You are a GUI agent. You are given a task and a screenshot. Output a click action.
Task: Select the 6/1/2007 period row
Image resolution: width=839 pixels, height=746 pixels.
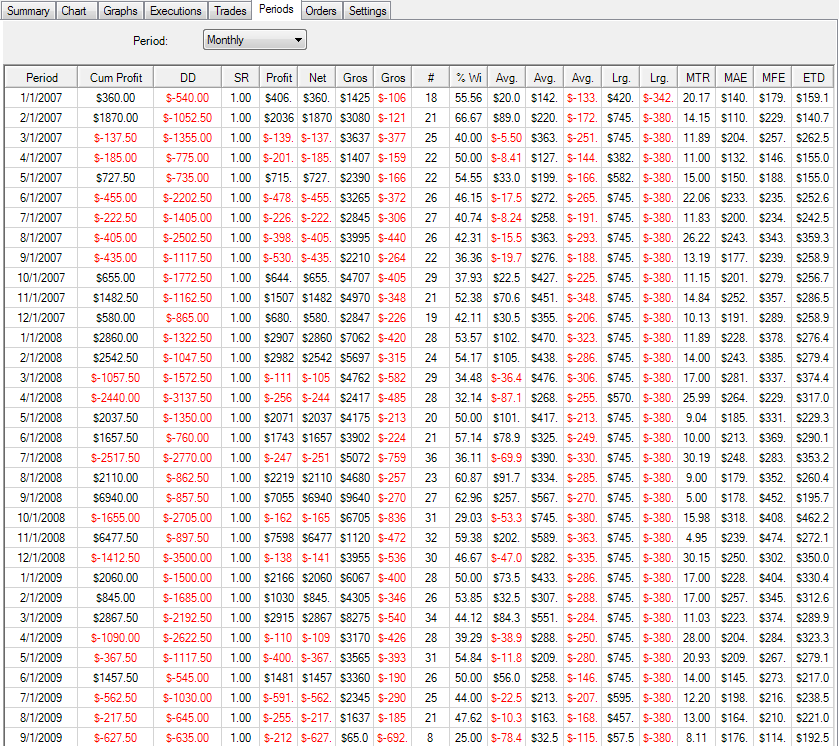click(420, 197)
